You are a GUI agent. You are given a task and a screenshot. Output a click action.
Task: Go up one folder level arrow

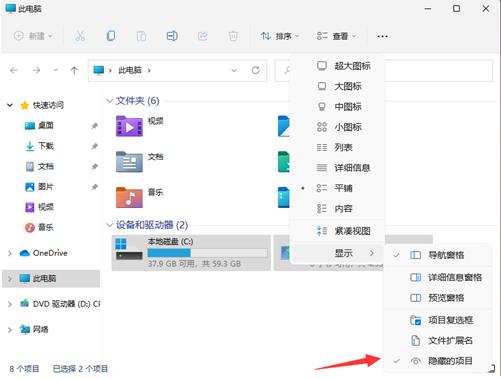(x=74, y=70)
